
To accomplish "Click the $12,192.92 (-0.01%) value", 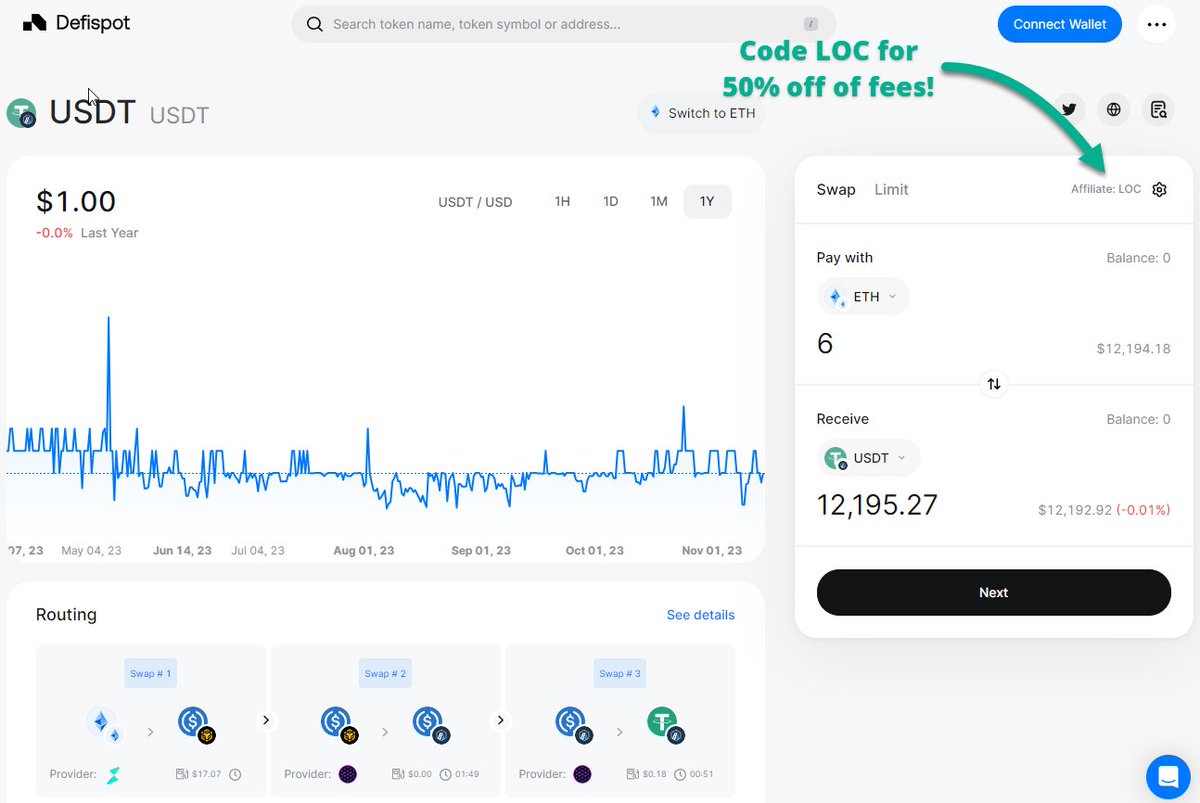I will point(1104,510).
